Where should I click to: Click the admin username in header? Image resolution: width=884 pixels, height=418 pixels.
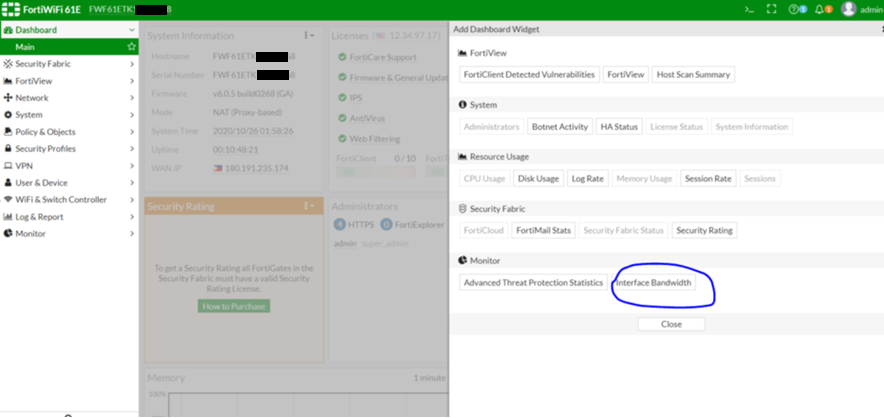(870, 10)
